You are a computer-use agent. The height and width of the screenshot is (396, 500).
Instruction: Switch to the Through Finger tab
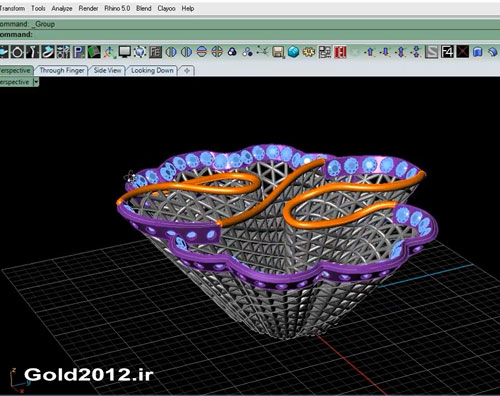pos(62,70)
